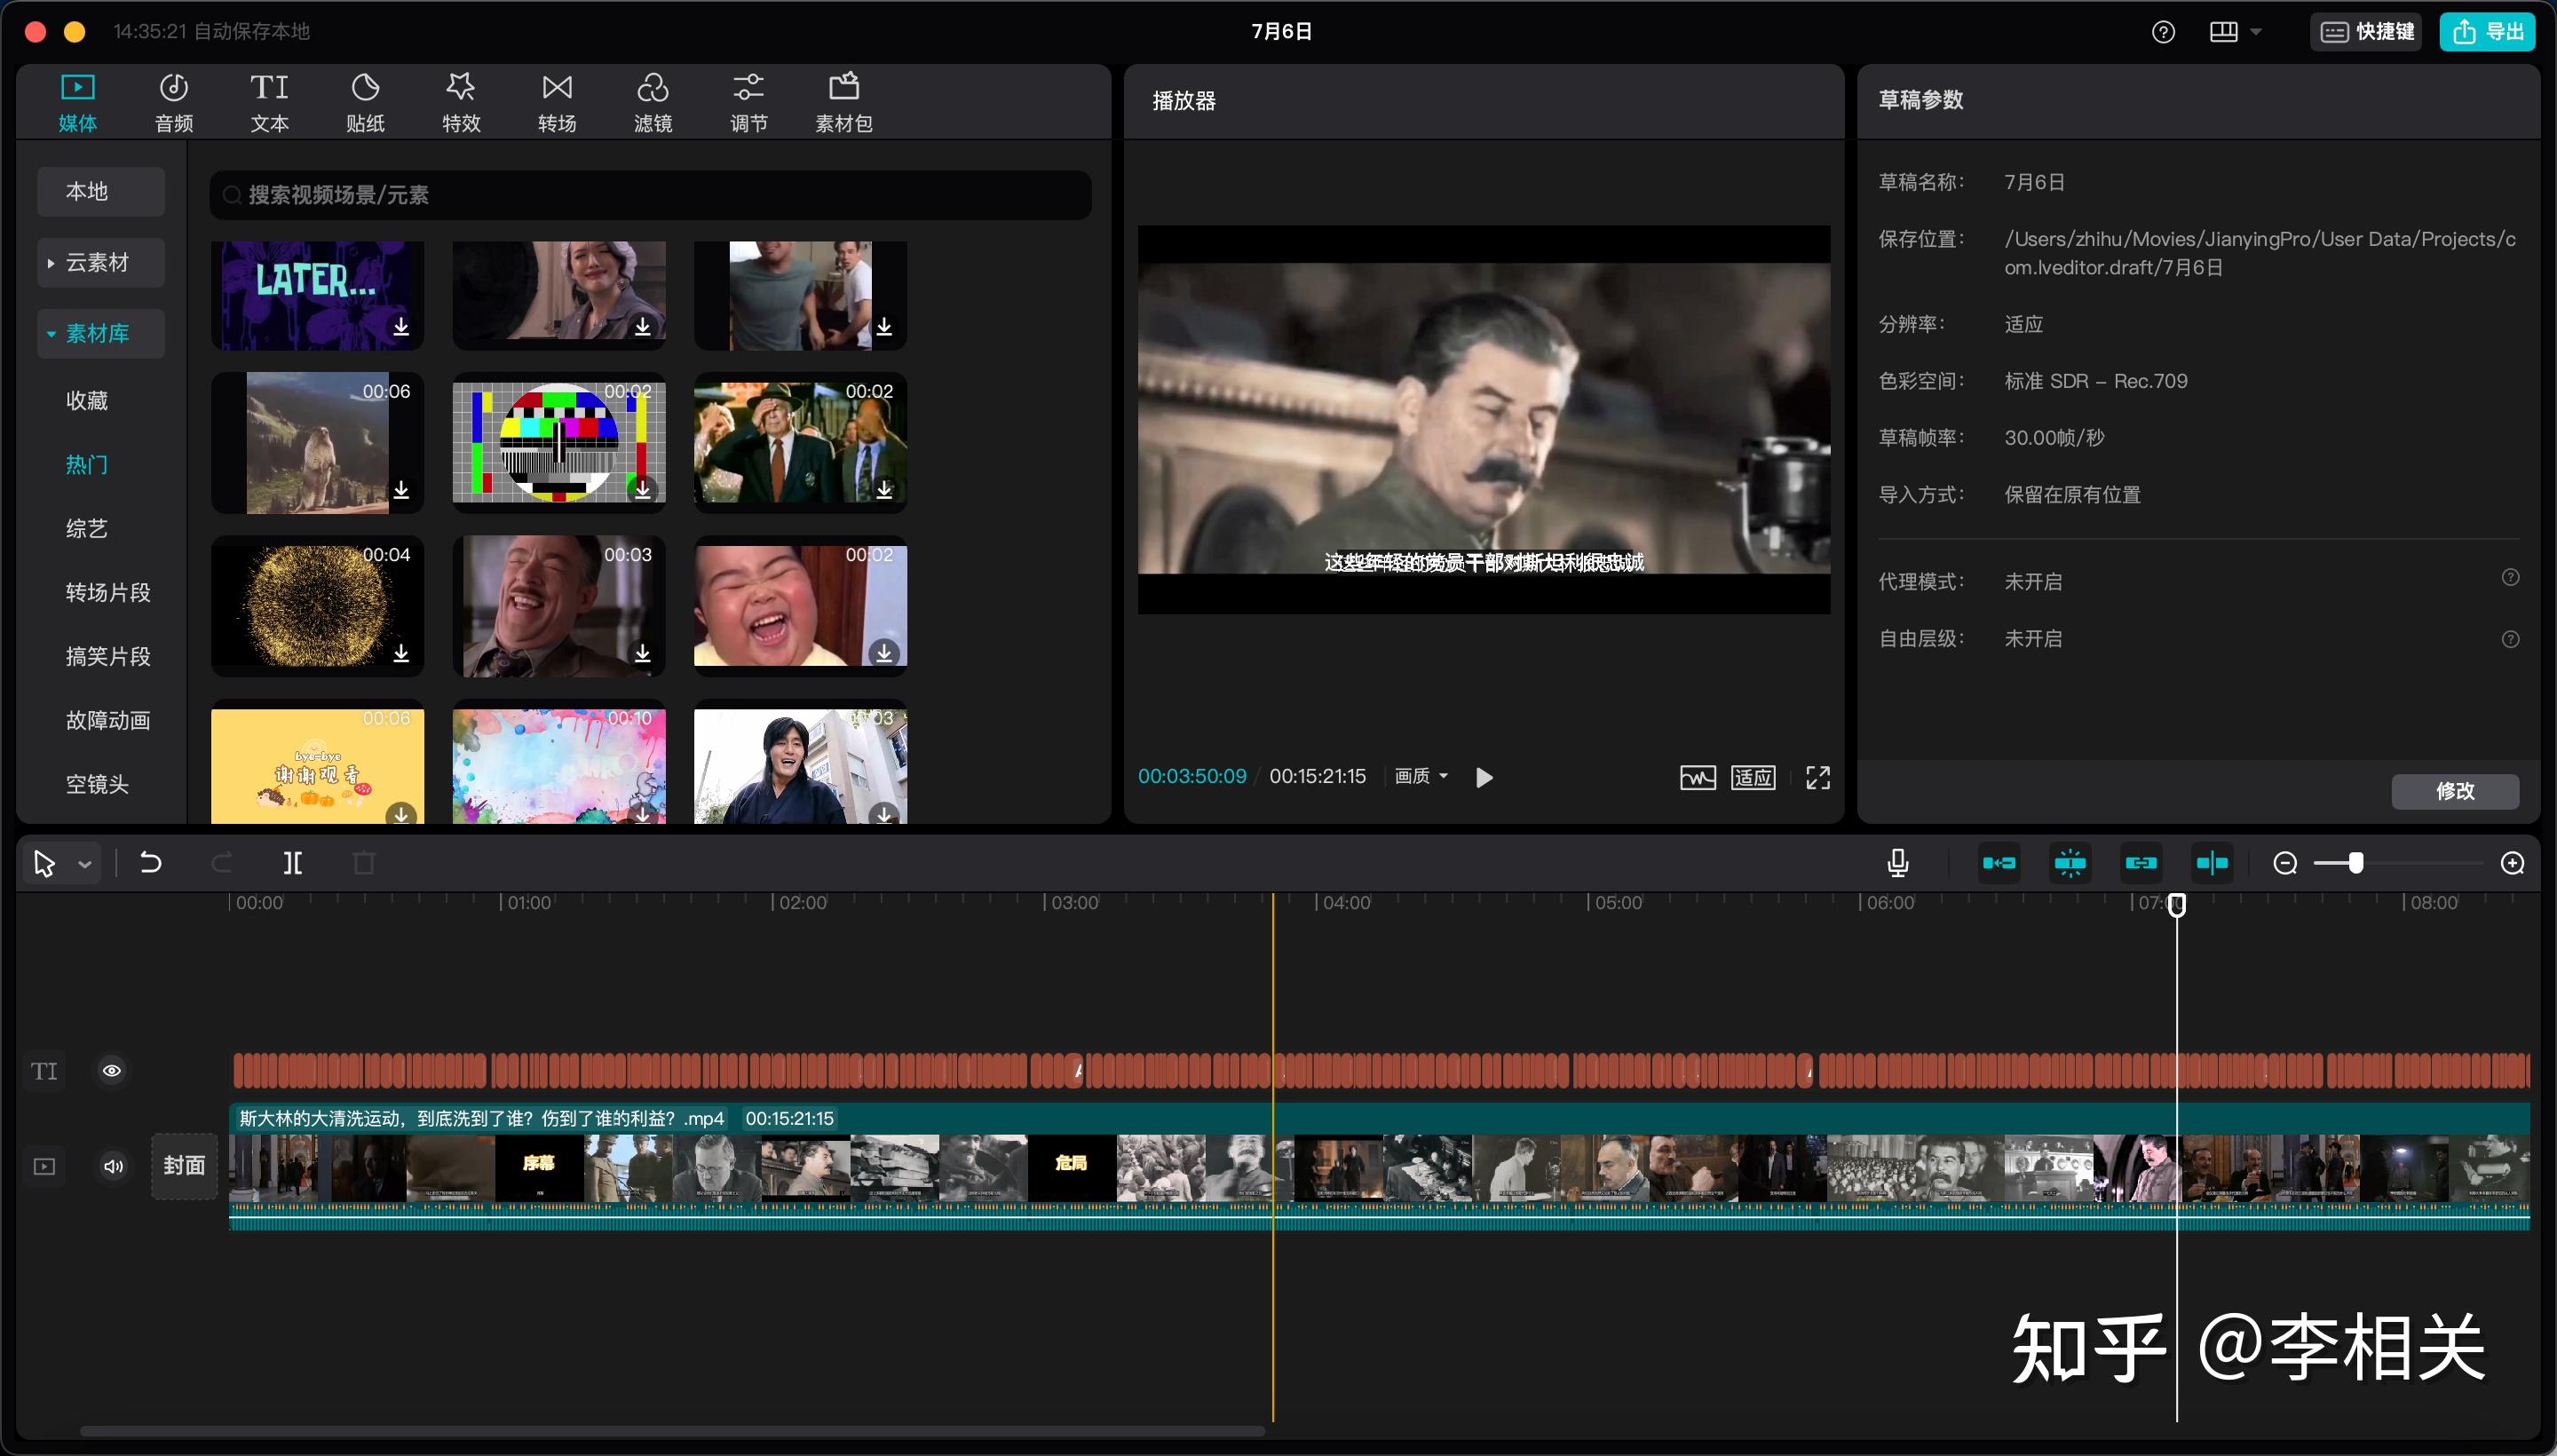
Task: Adjust the timeline zoom slider handle
Action: click(2356, 863)
